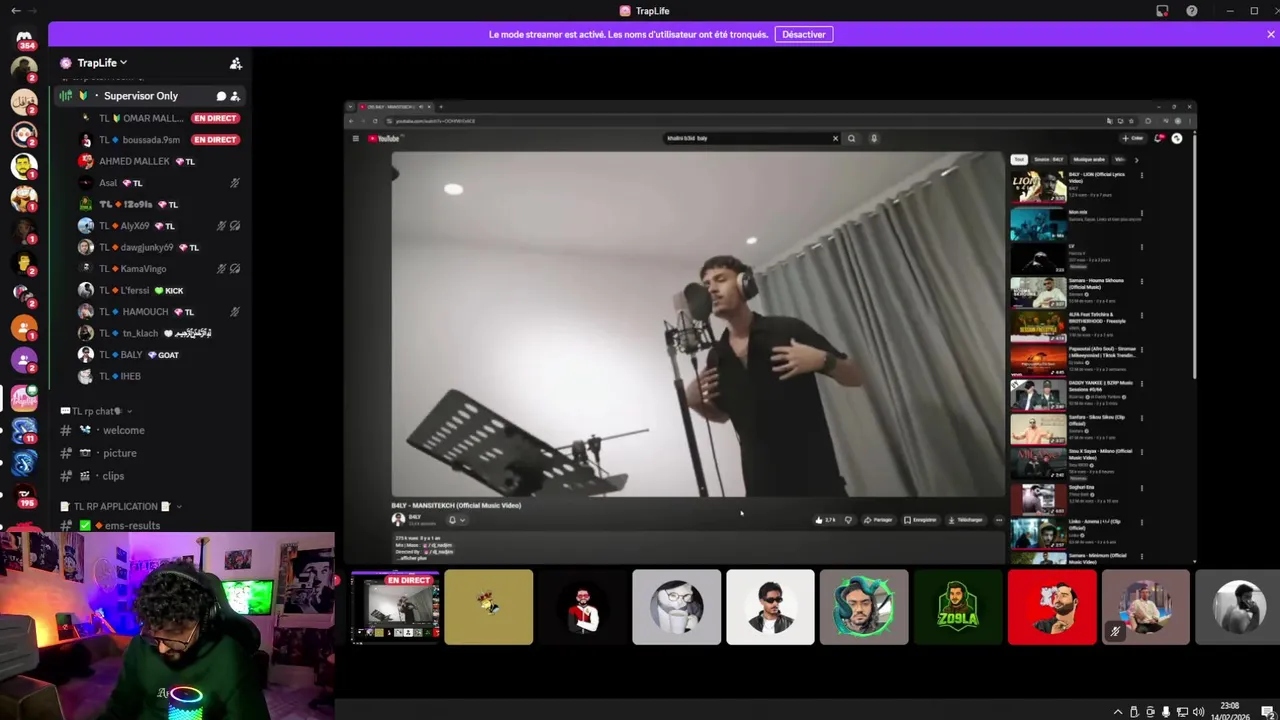Open the picture text channel
The image size is (1280, 720).
click(119, 453)
